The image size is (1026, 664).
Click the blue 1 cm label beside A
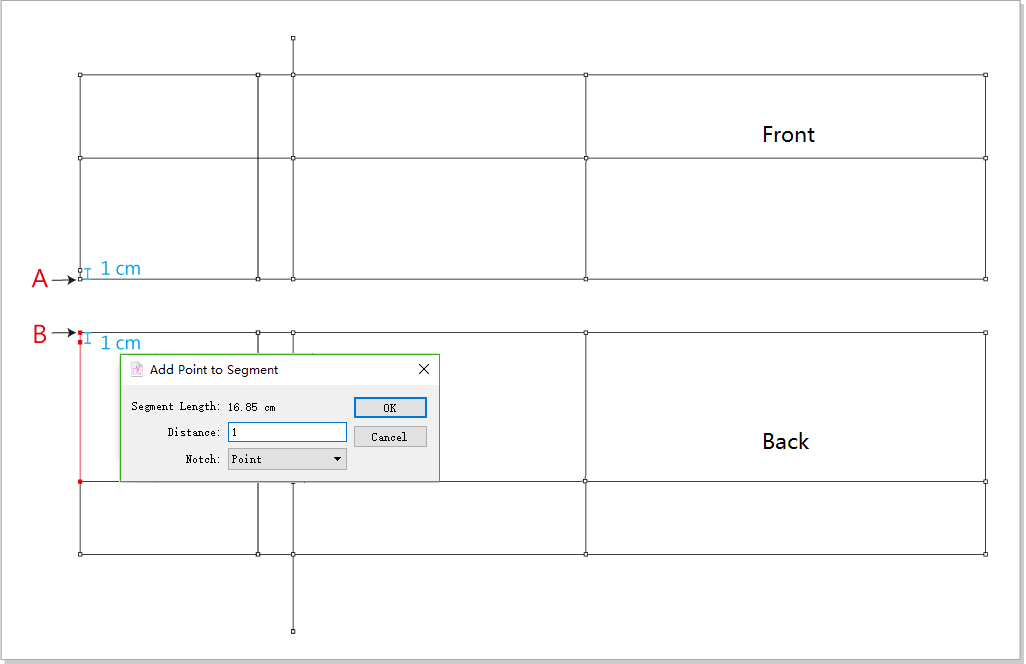click(120, 269)
